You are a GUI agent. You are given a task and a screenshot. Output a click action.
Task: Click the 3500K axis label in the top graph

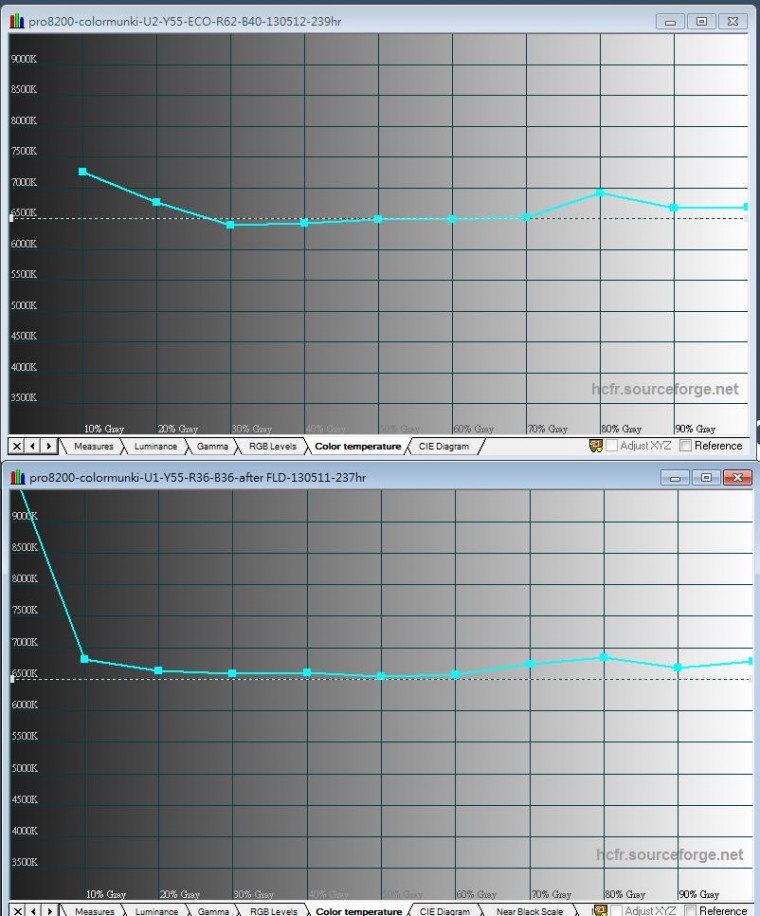pyautogui.click(x=24, y=397)
